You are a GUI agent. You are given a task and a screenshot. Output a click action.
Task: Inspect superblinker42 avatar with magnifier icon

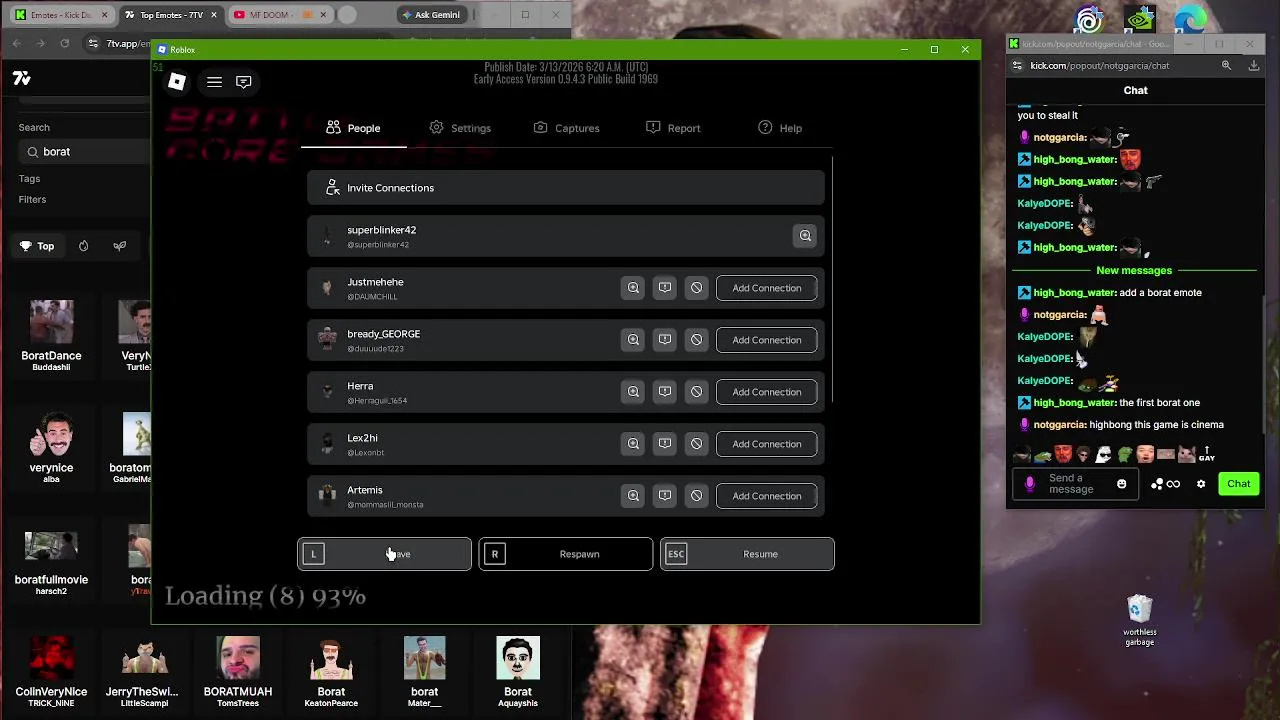805,236
